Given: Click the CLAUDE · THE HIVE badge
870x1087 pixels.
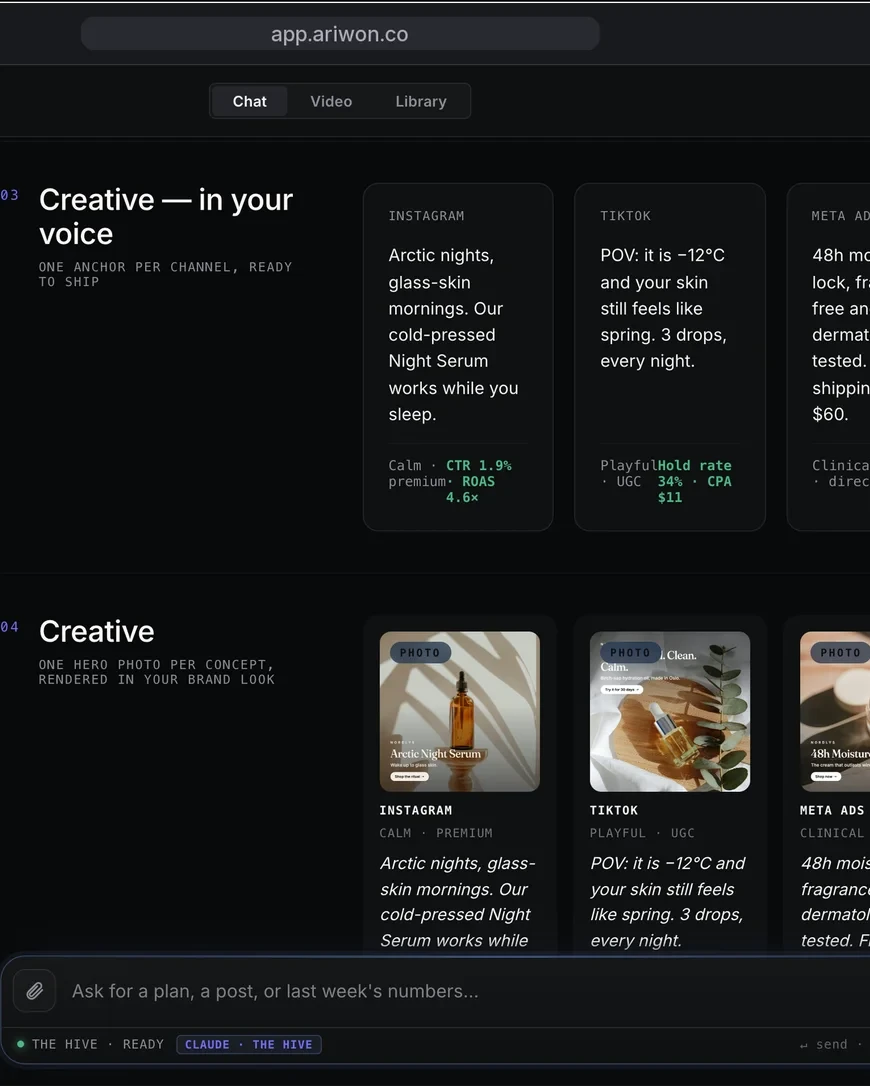Looking at the screenshot, I should click(x=249, y=1044).
